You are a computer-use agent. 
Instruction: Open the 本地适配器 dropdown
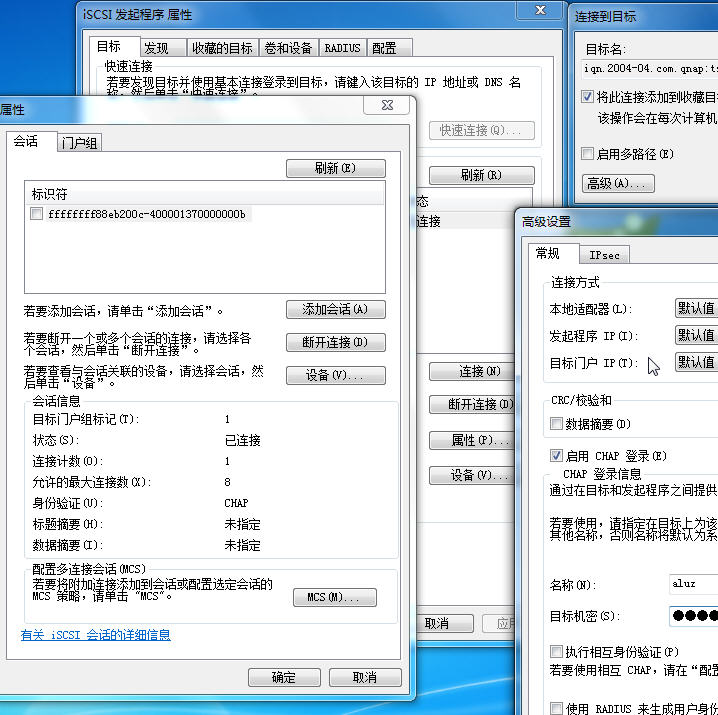[696, 309]
